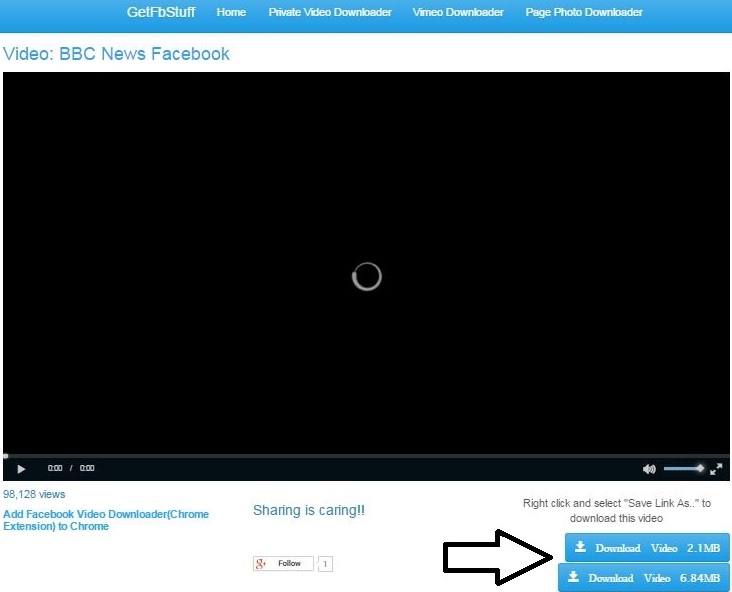Open the Vimeo Downloader page
This screenshot has height=592, width=732.
[x=458, y=13]
